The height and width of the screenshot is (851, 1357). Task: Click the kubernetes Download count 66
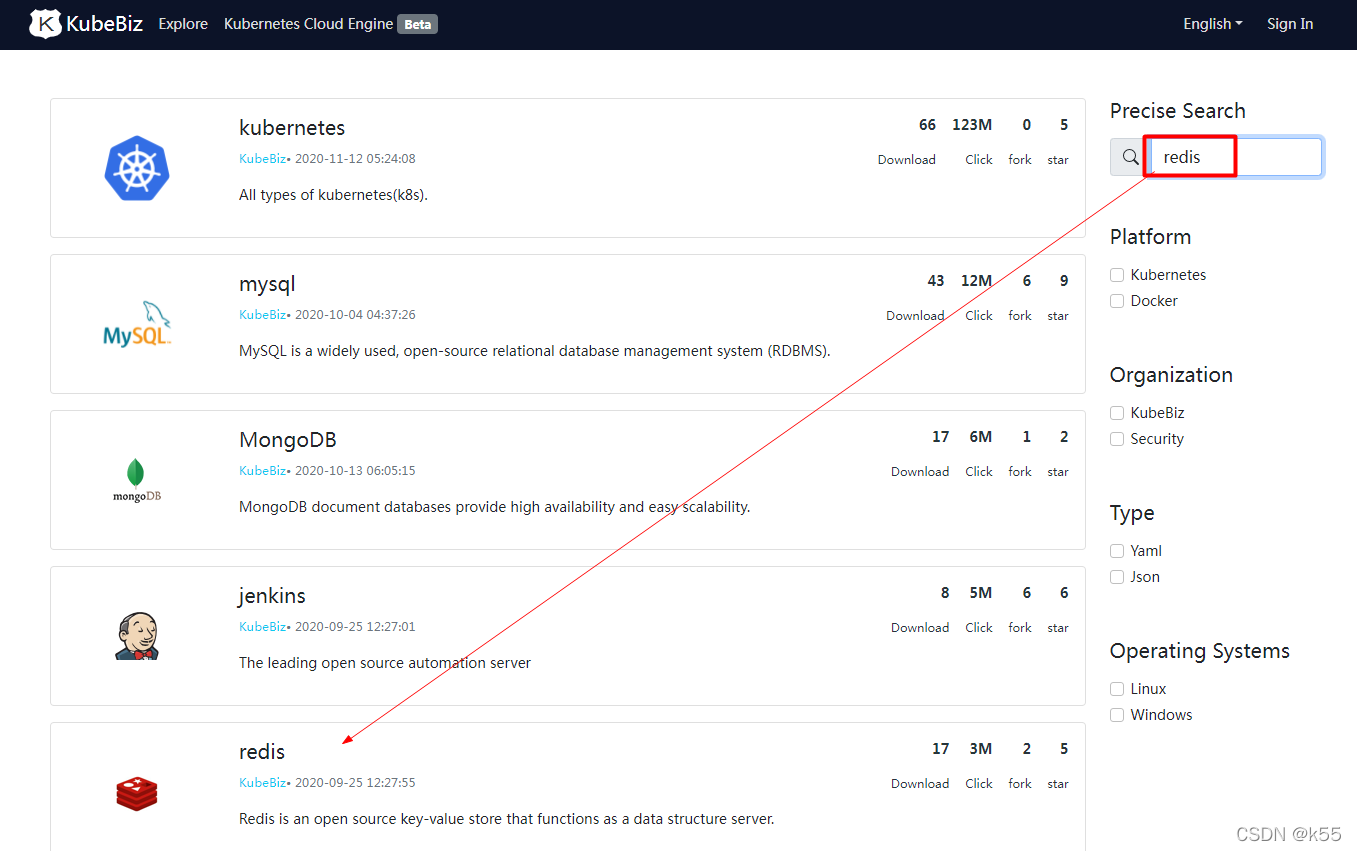(x=927, y=125)
